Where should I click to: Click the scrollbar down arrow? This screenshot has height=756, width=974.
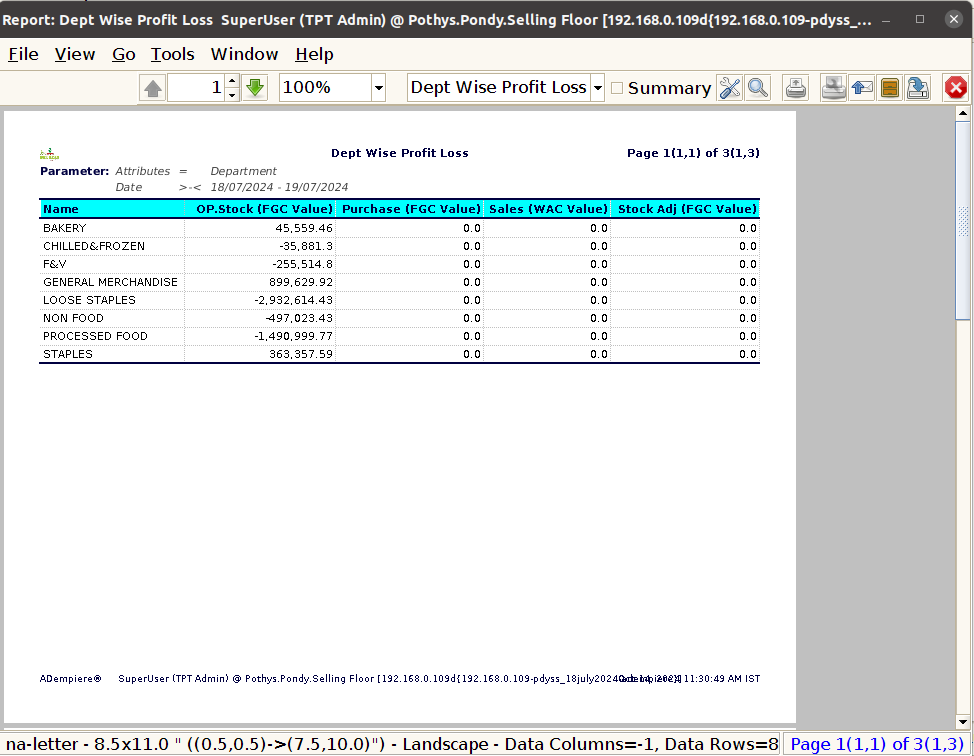tap(963, 722)
